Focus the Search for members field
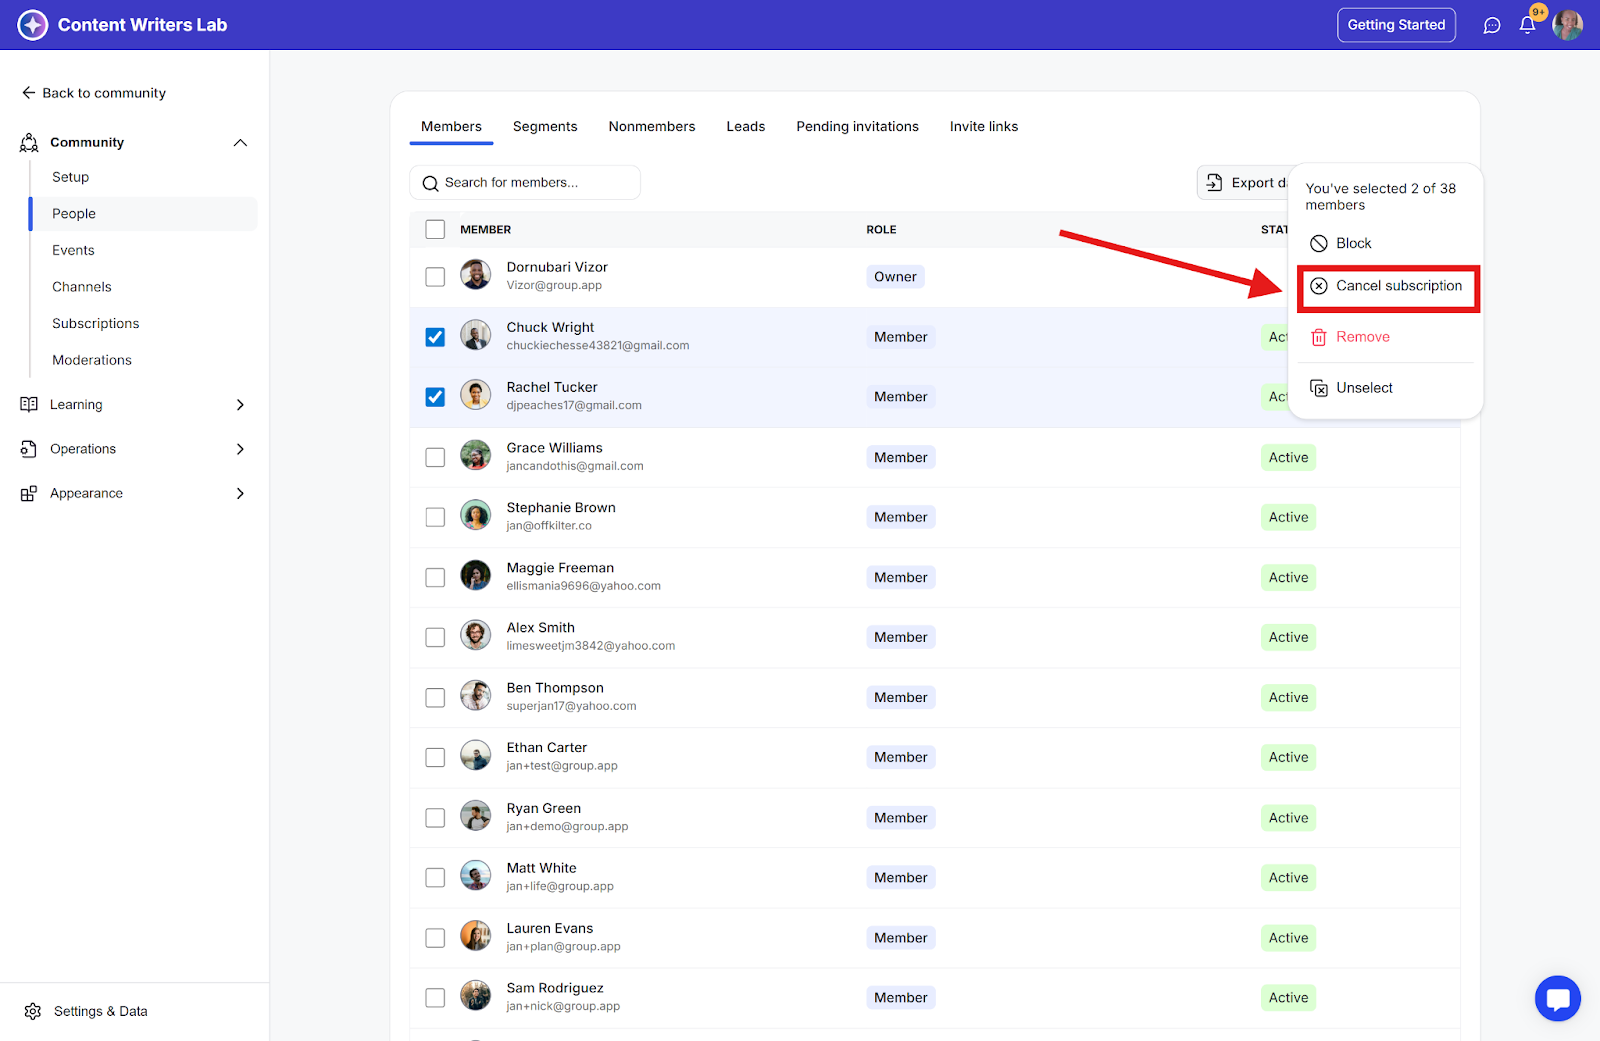The height and width of the screenshot is (1041, 1600). tap(525, 183)
